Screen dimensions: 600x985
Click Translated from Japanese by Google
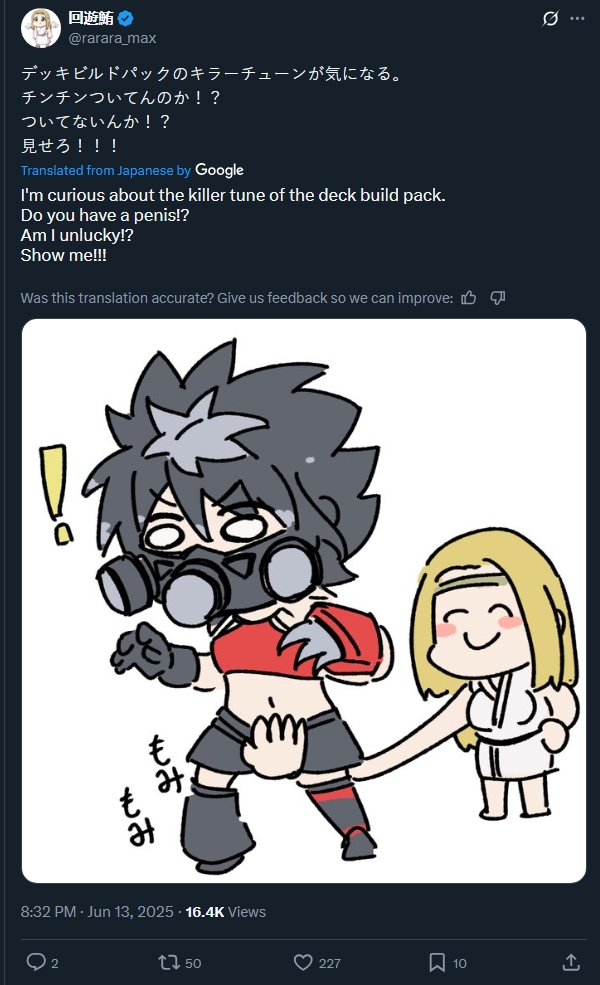(x=132, y=170)
